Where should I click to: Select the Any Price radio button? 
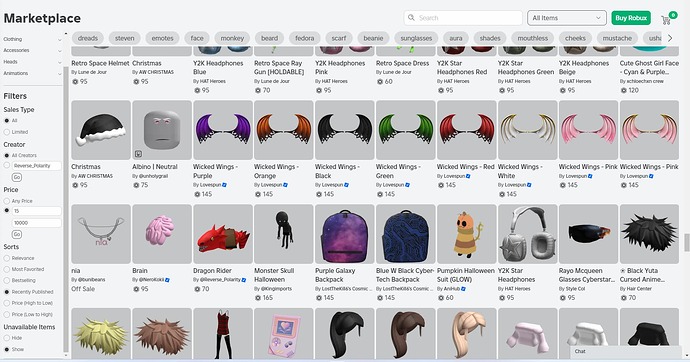[x=7, y=201]
